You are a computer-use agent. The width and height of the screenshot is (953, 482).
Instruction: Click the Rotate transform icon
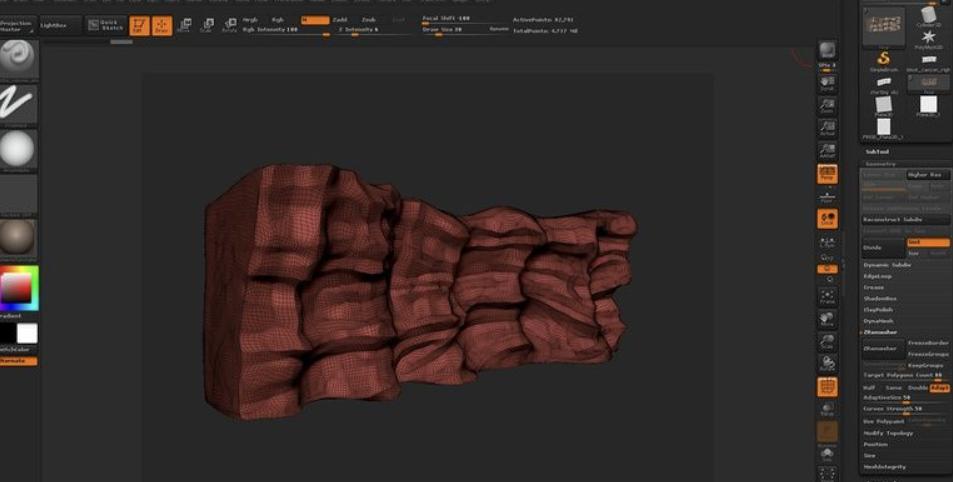click(230, 26)
